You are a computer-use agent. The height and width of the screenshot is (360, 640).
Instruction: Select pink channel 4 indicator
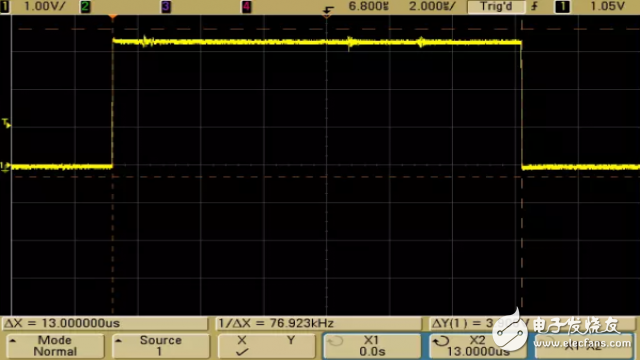click(x=246, y=7)
